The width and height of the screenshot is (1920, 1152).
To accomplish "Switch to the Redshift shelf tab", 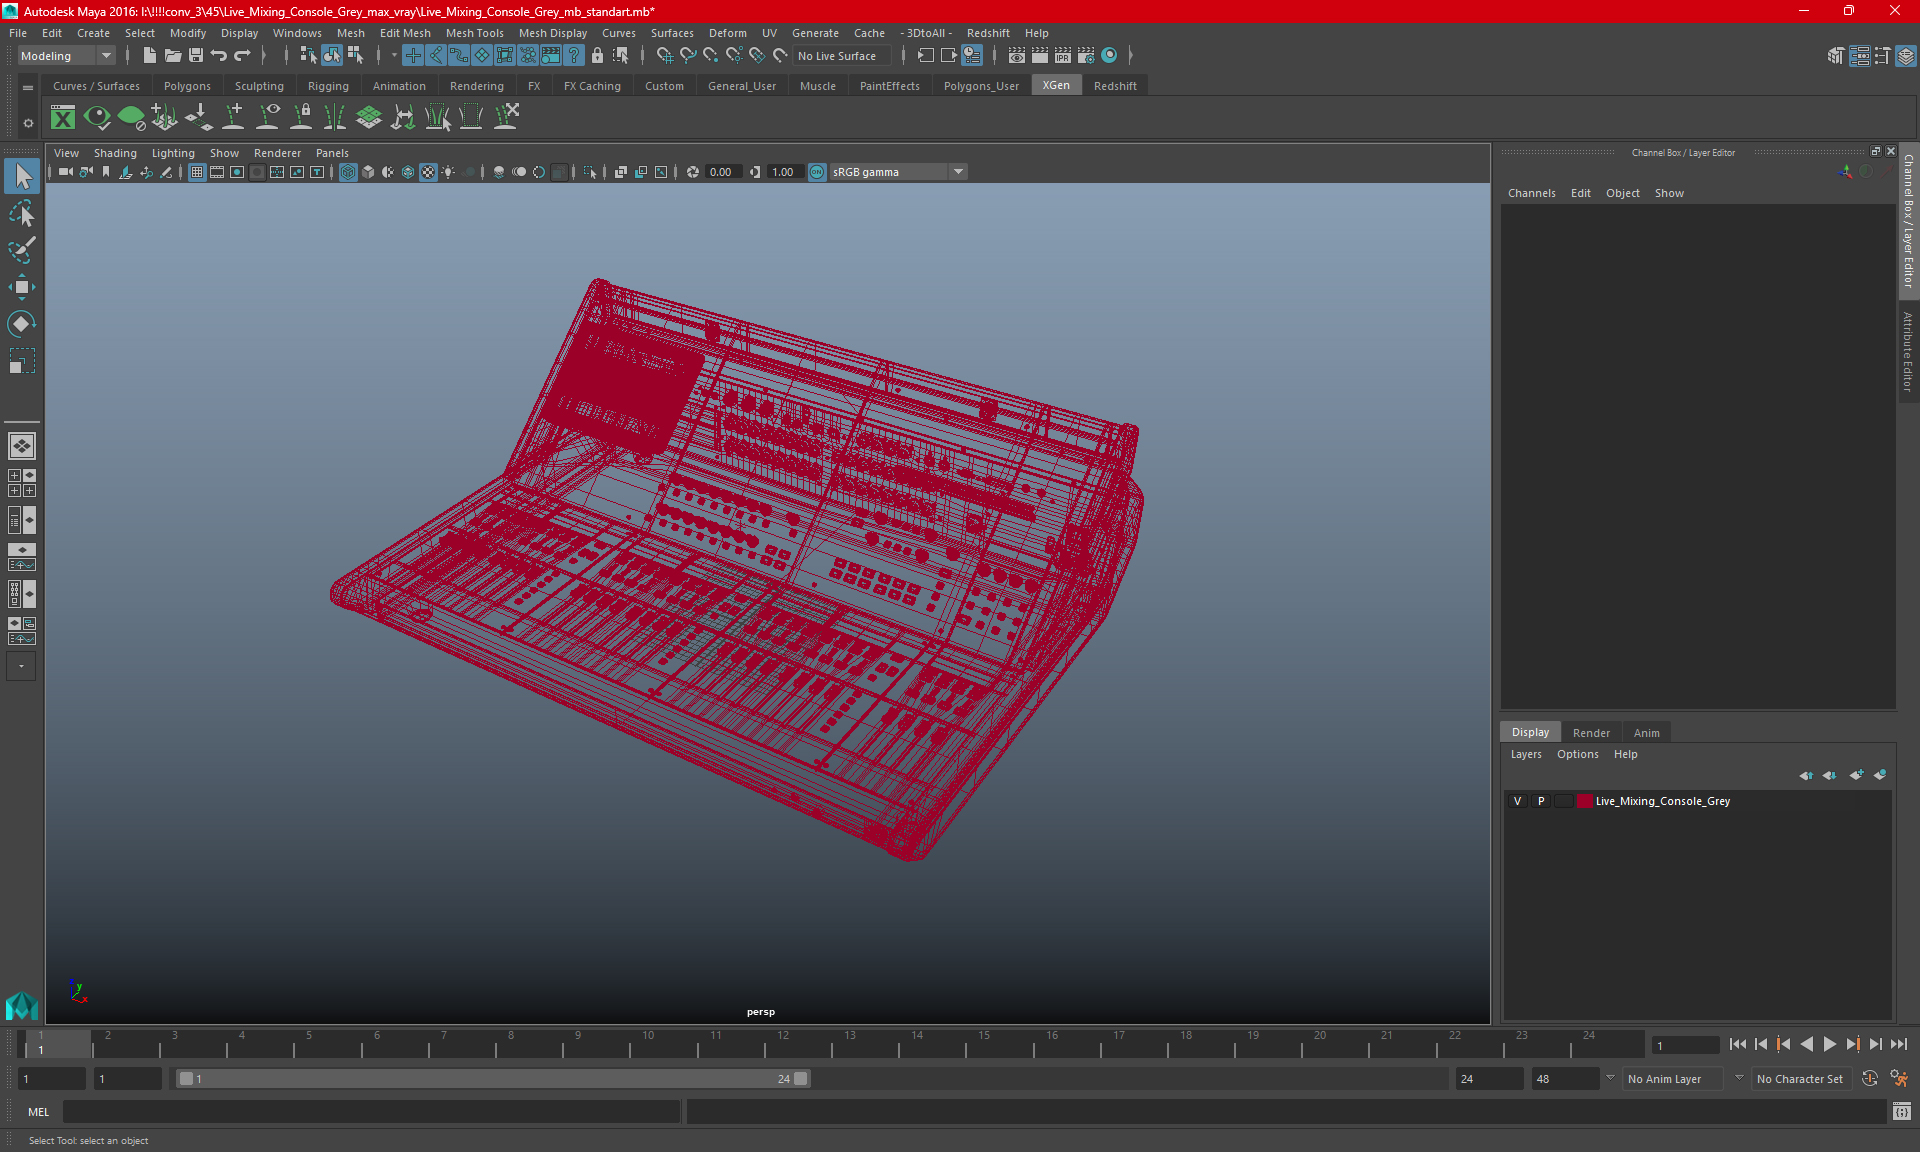I will point(1115,86).
